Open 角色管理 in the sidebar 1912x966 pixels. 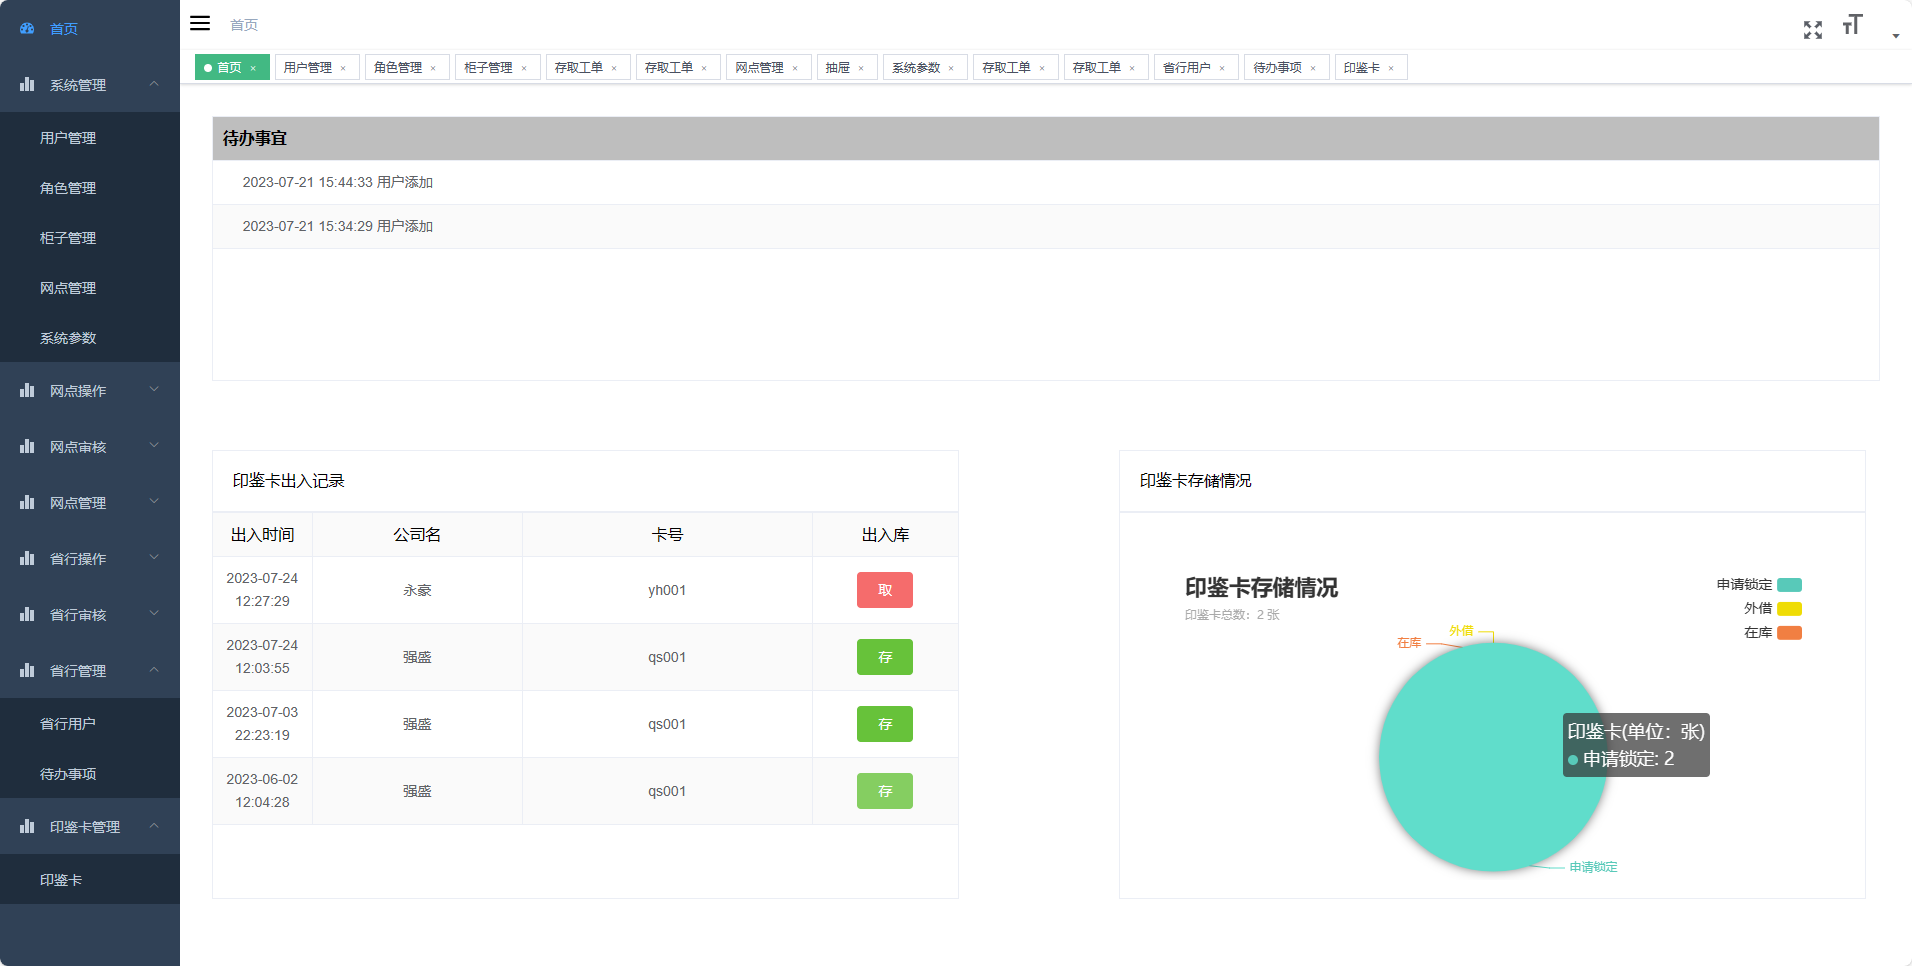68,188
